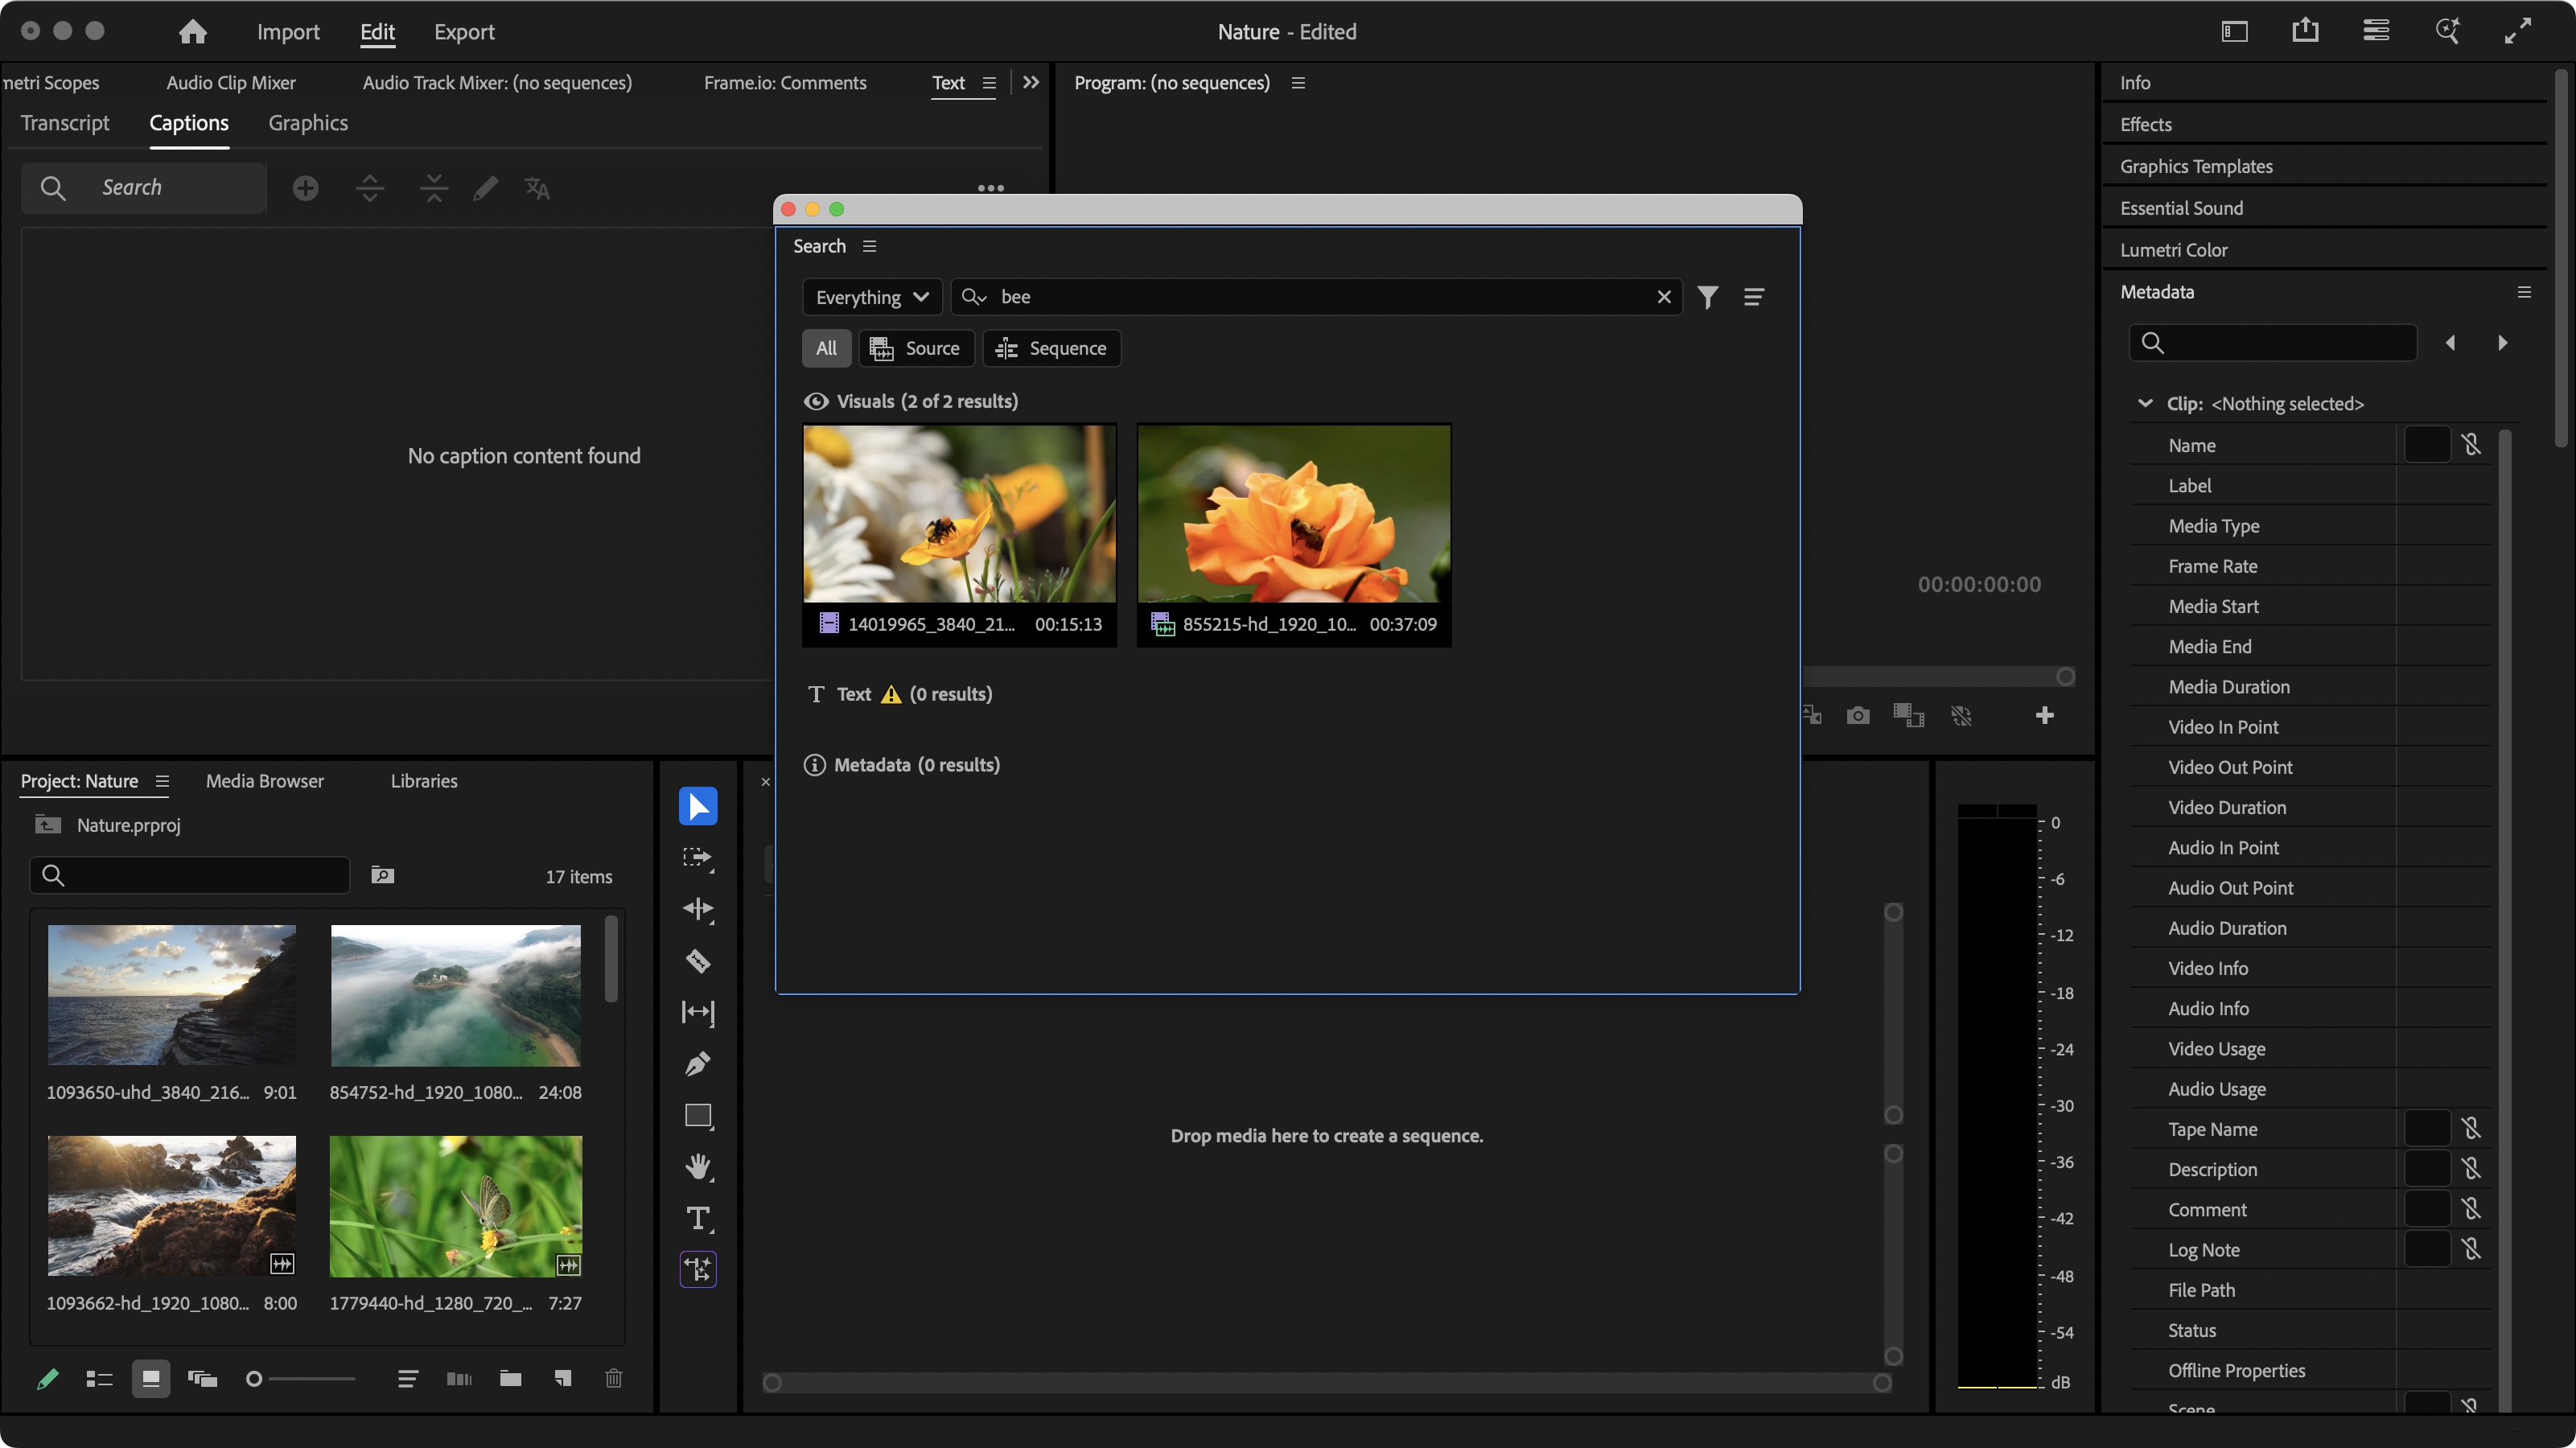2576x1448 pixels.
Task: Click the split caption icon
Action: 370,188
